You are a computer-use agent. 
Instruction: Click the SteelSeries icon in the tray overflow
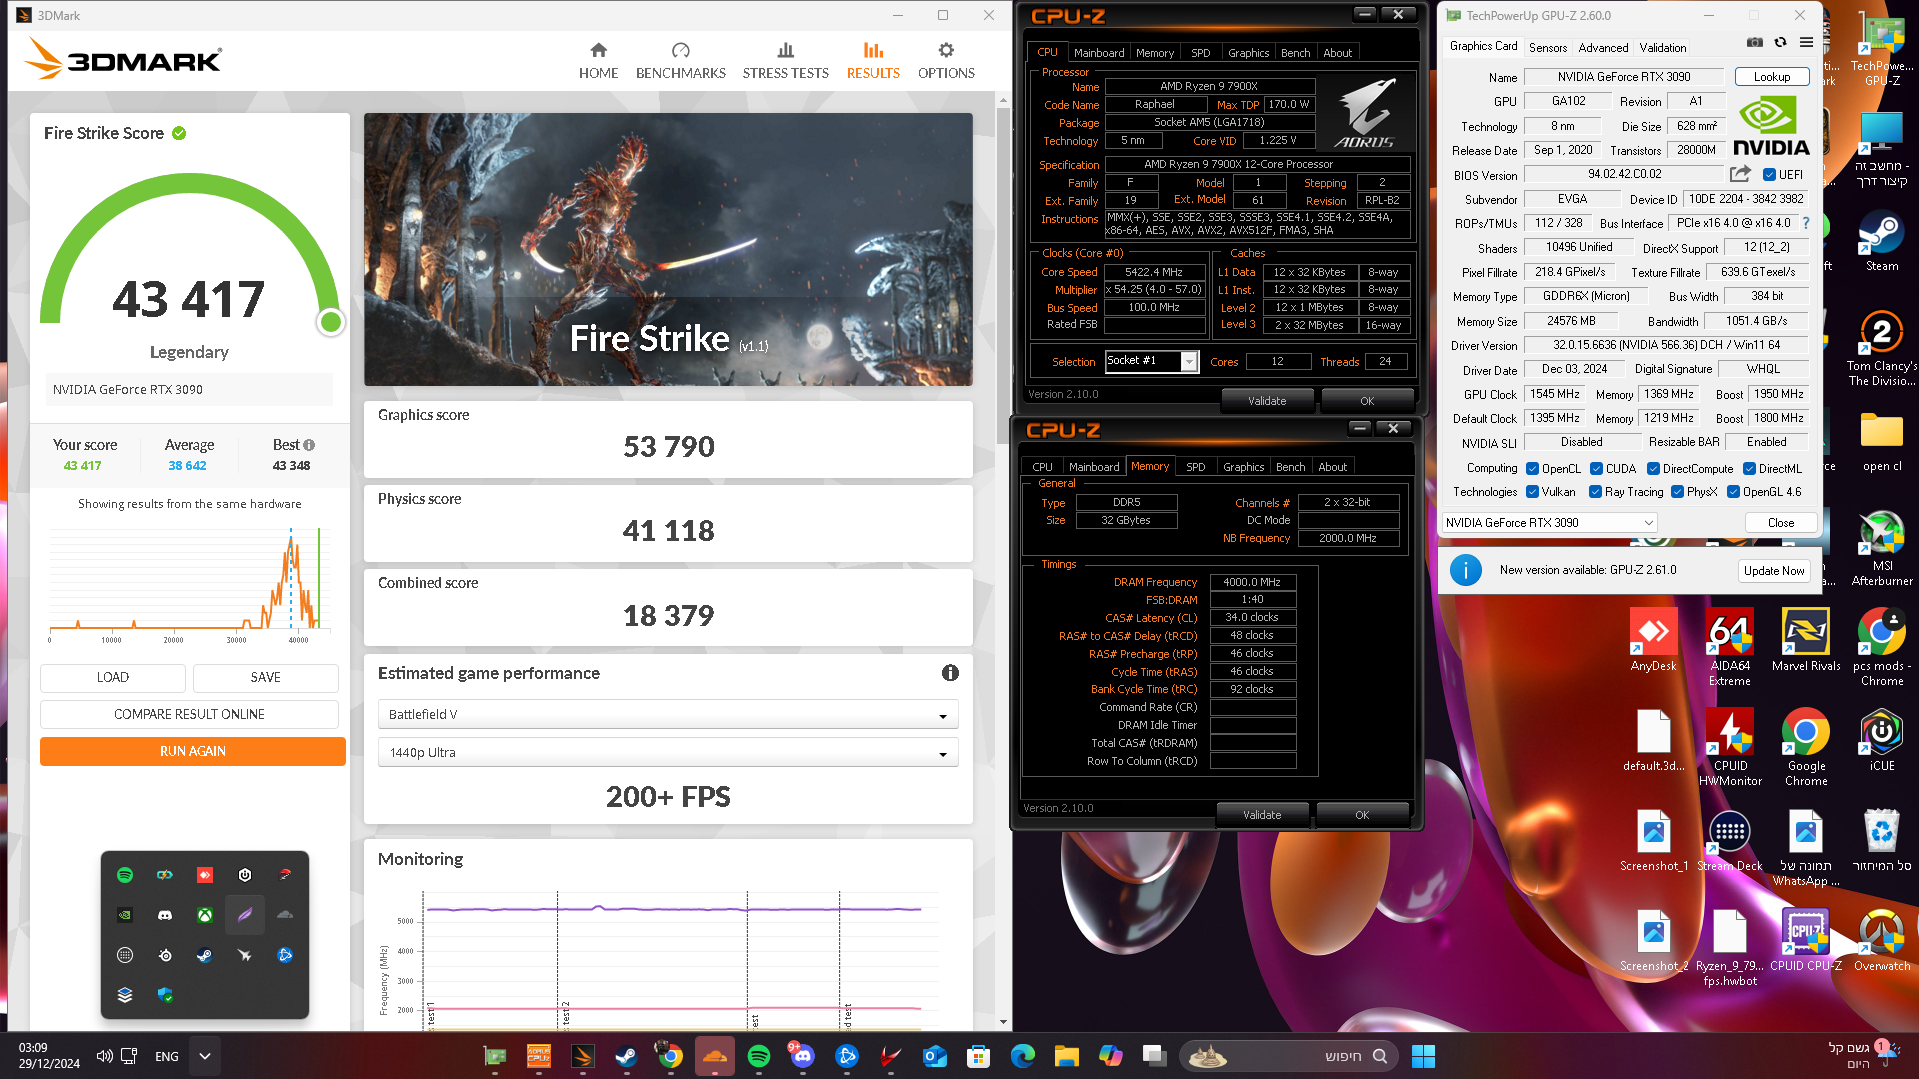165,955
